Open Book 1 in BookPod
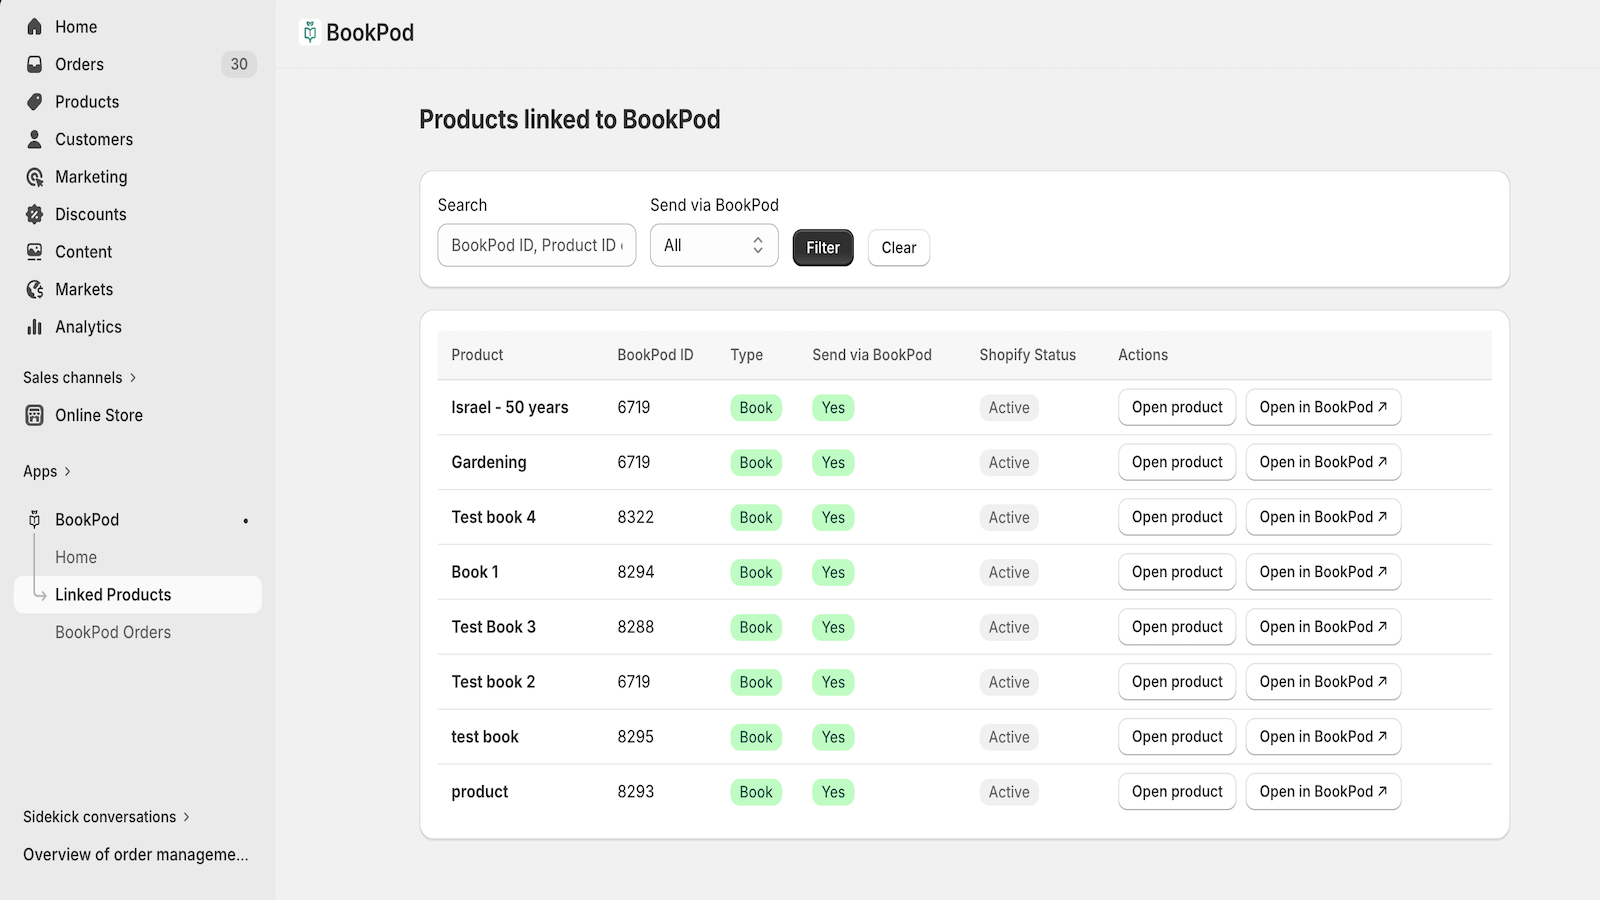Viewport: 1600px width, 900px height. (x=1323, y=572)
